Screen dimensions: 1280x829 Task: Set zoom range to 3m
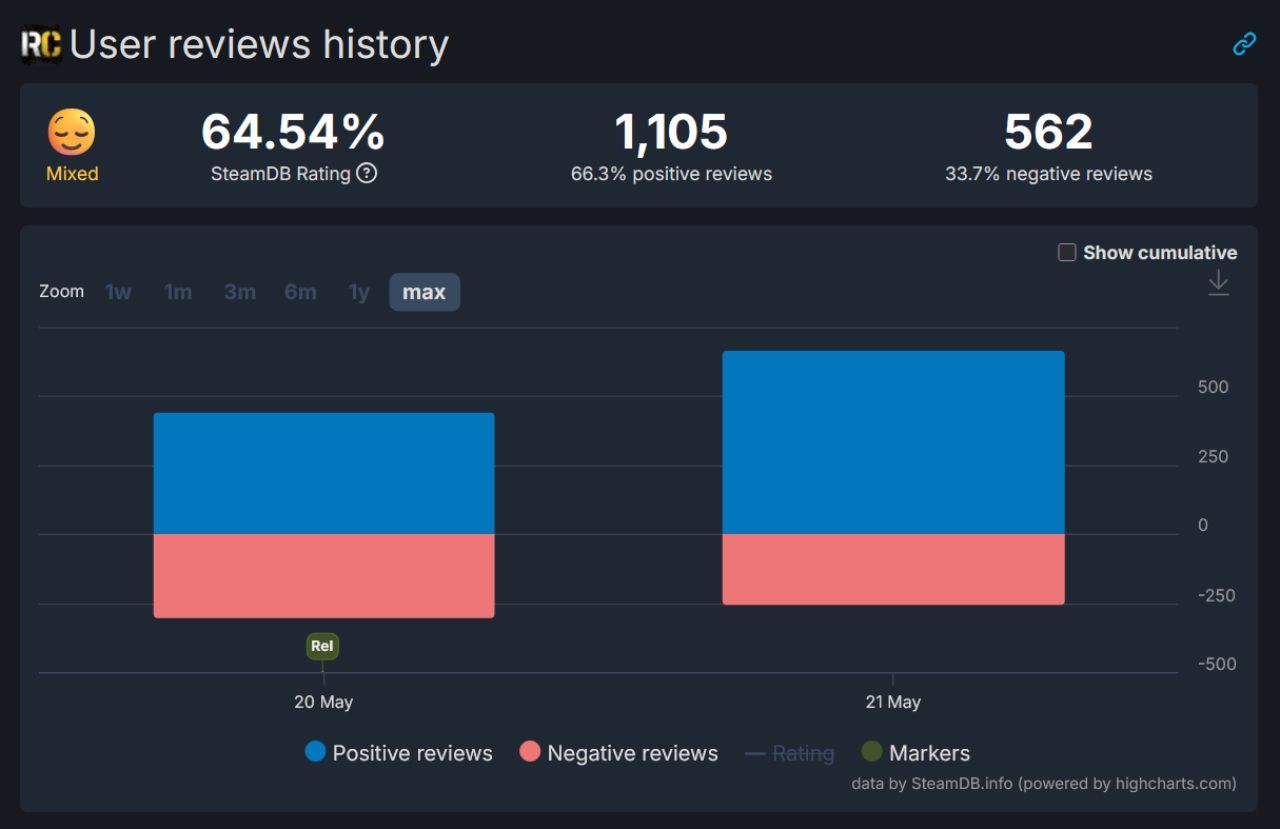pos(239,292)
